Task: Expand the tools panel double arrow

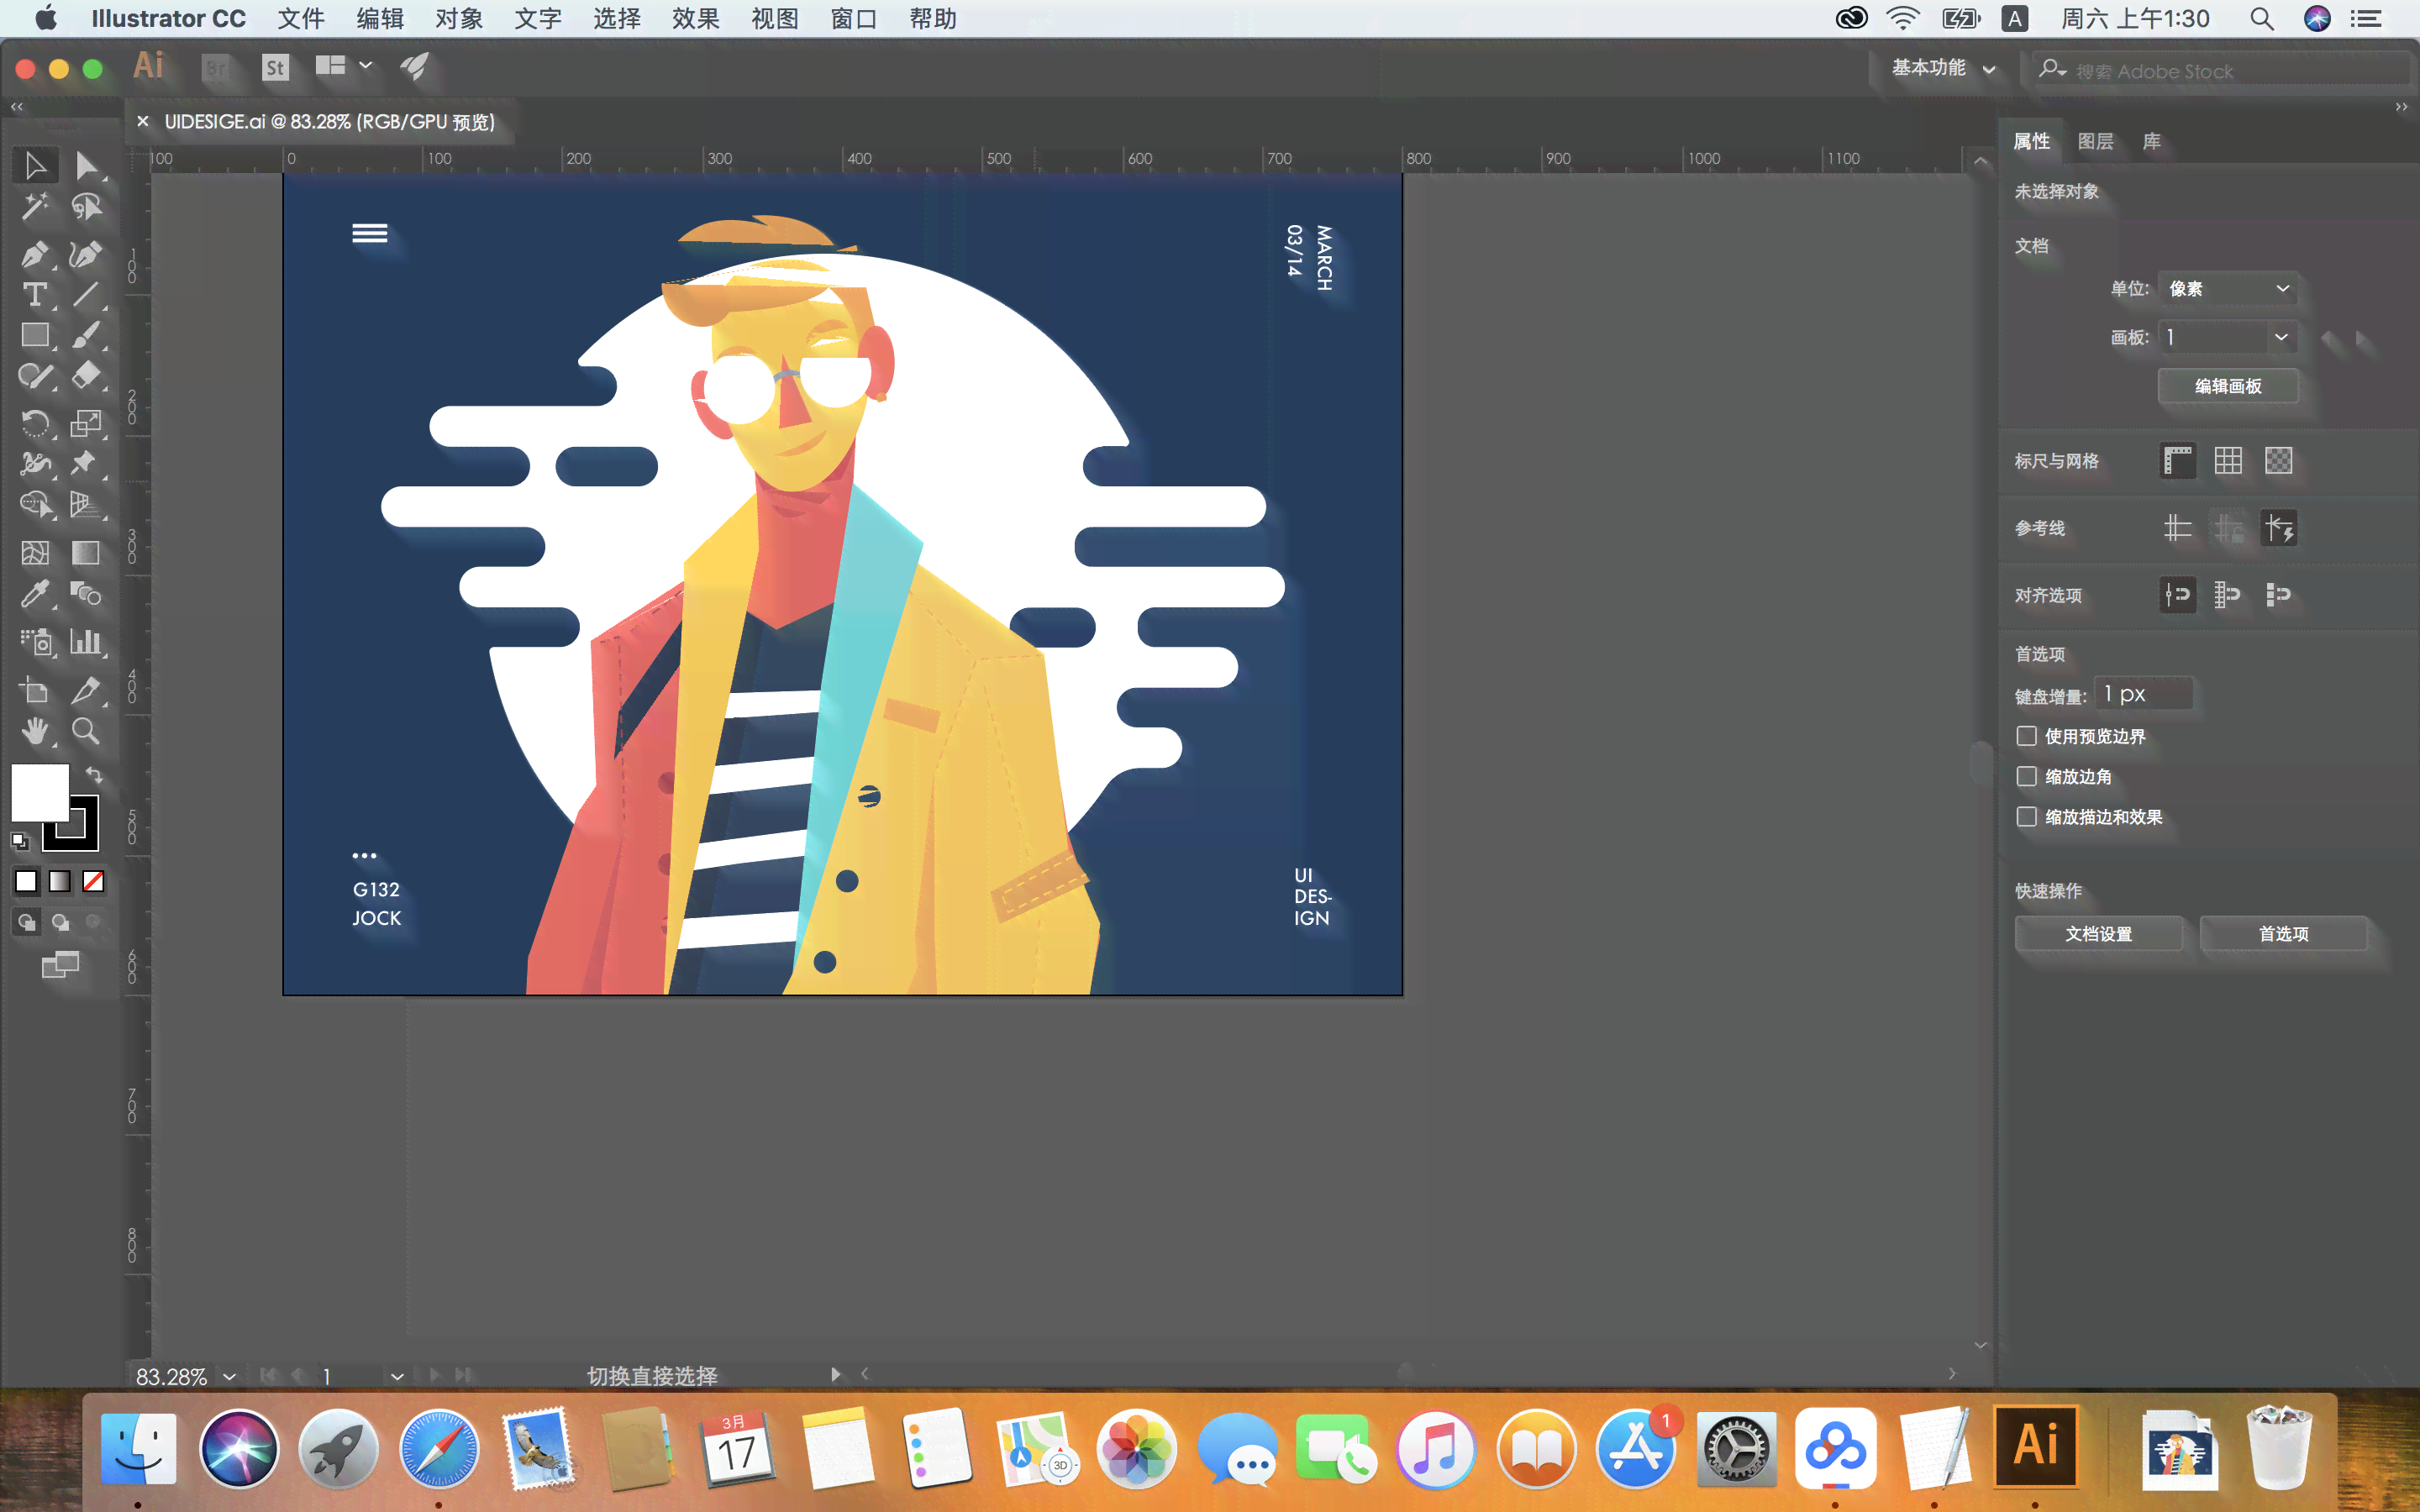Action: pos(17,107)
